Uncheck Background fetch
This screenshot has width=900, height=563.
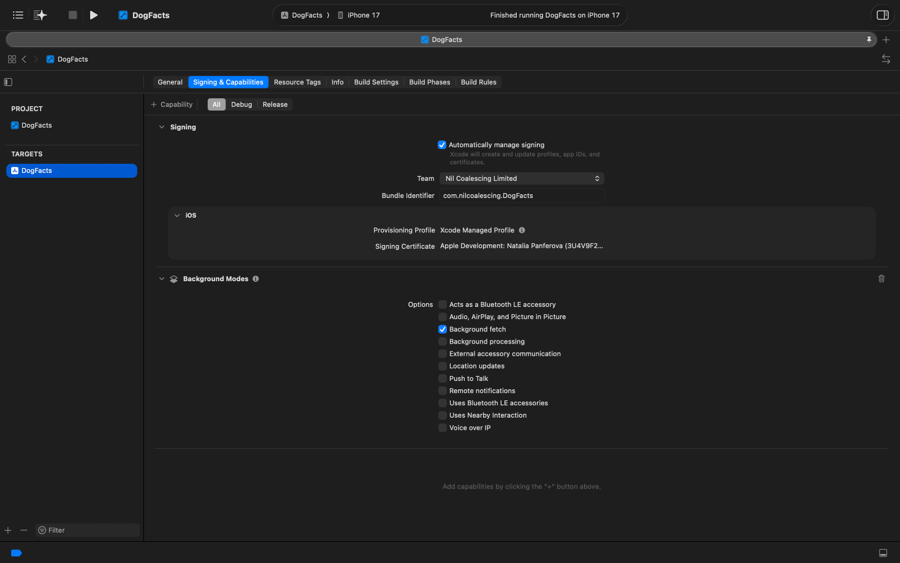coord(443,329)
